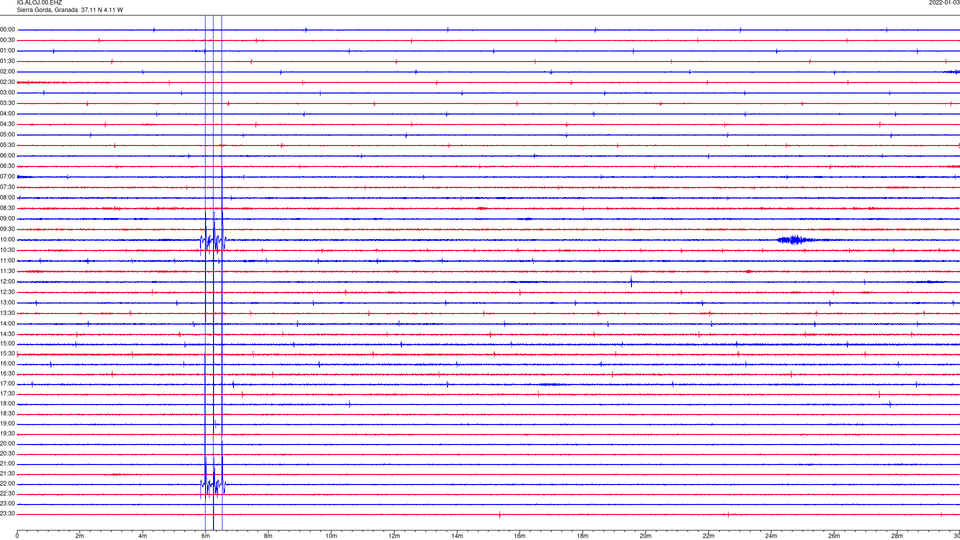The width and height of the screenshot is (960, 540).
Task: Select the 10:30 time label
Action: (8, 250)
